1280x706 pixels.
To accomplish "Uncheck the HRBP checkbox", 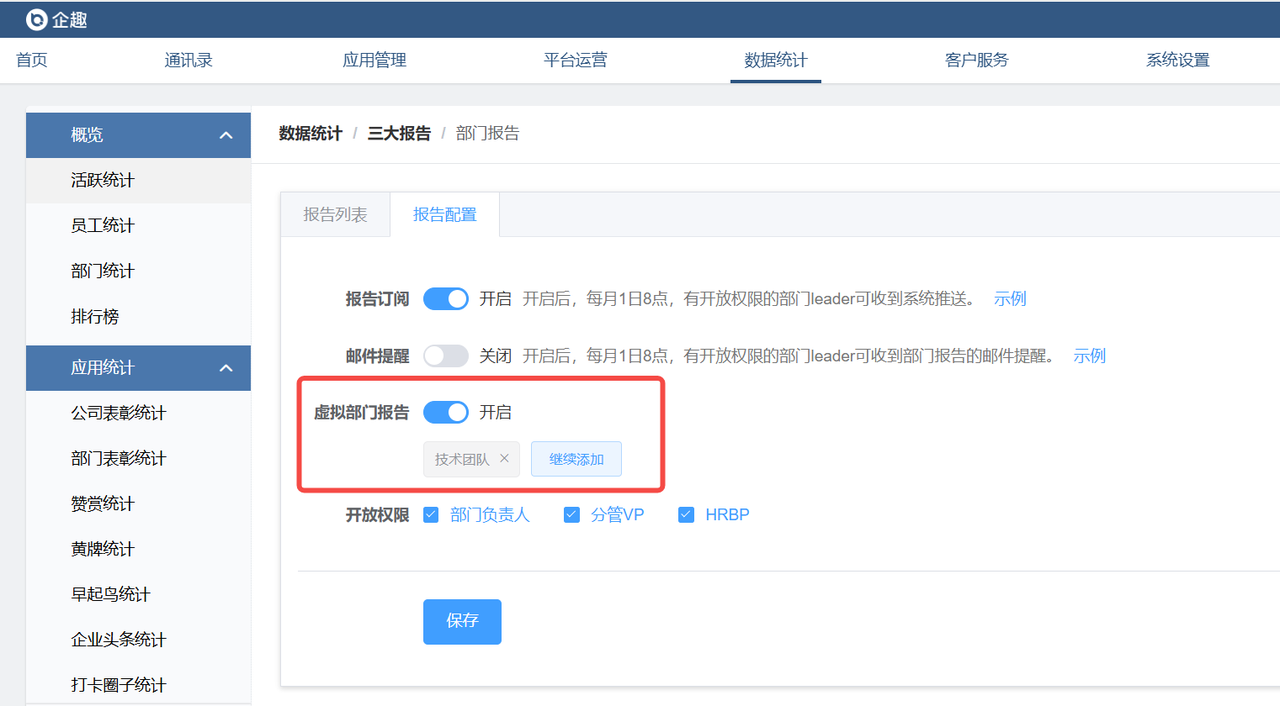I will (686, 515).
